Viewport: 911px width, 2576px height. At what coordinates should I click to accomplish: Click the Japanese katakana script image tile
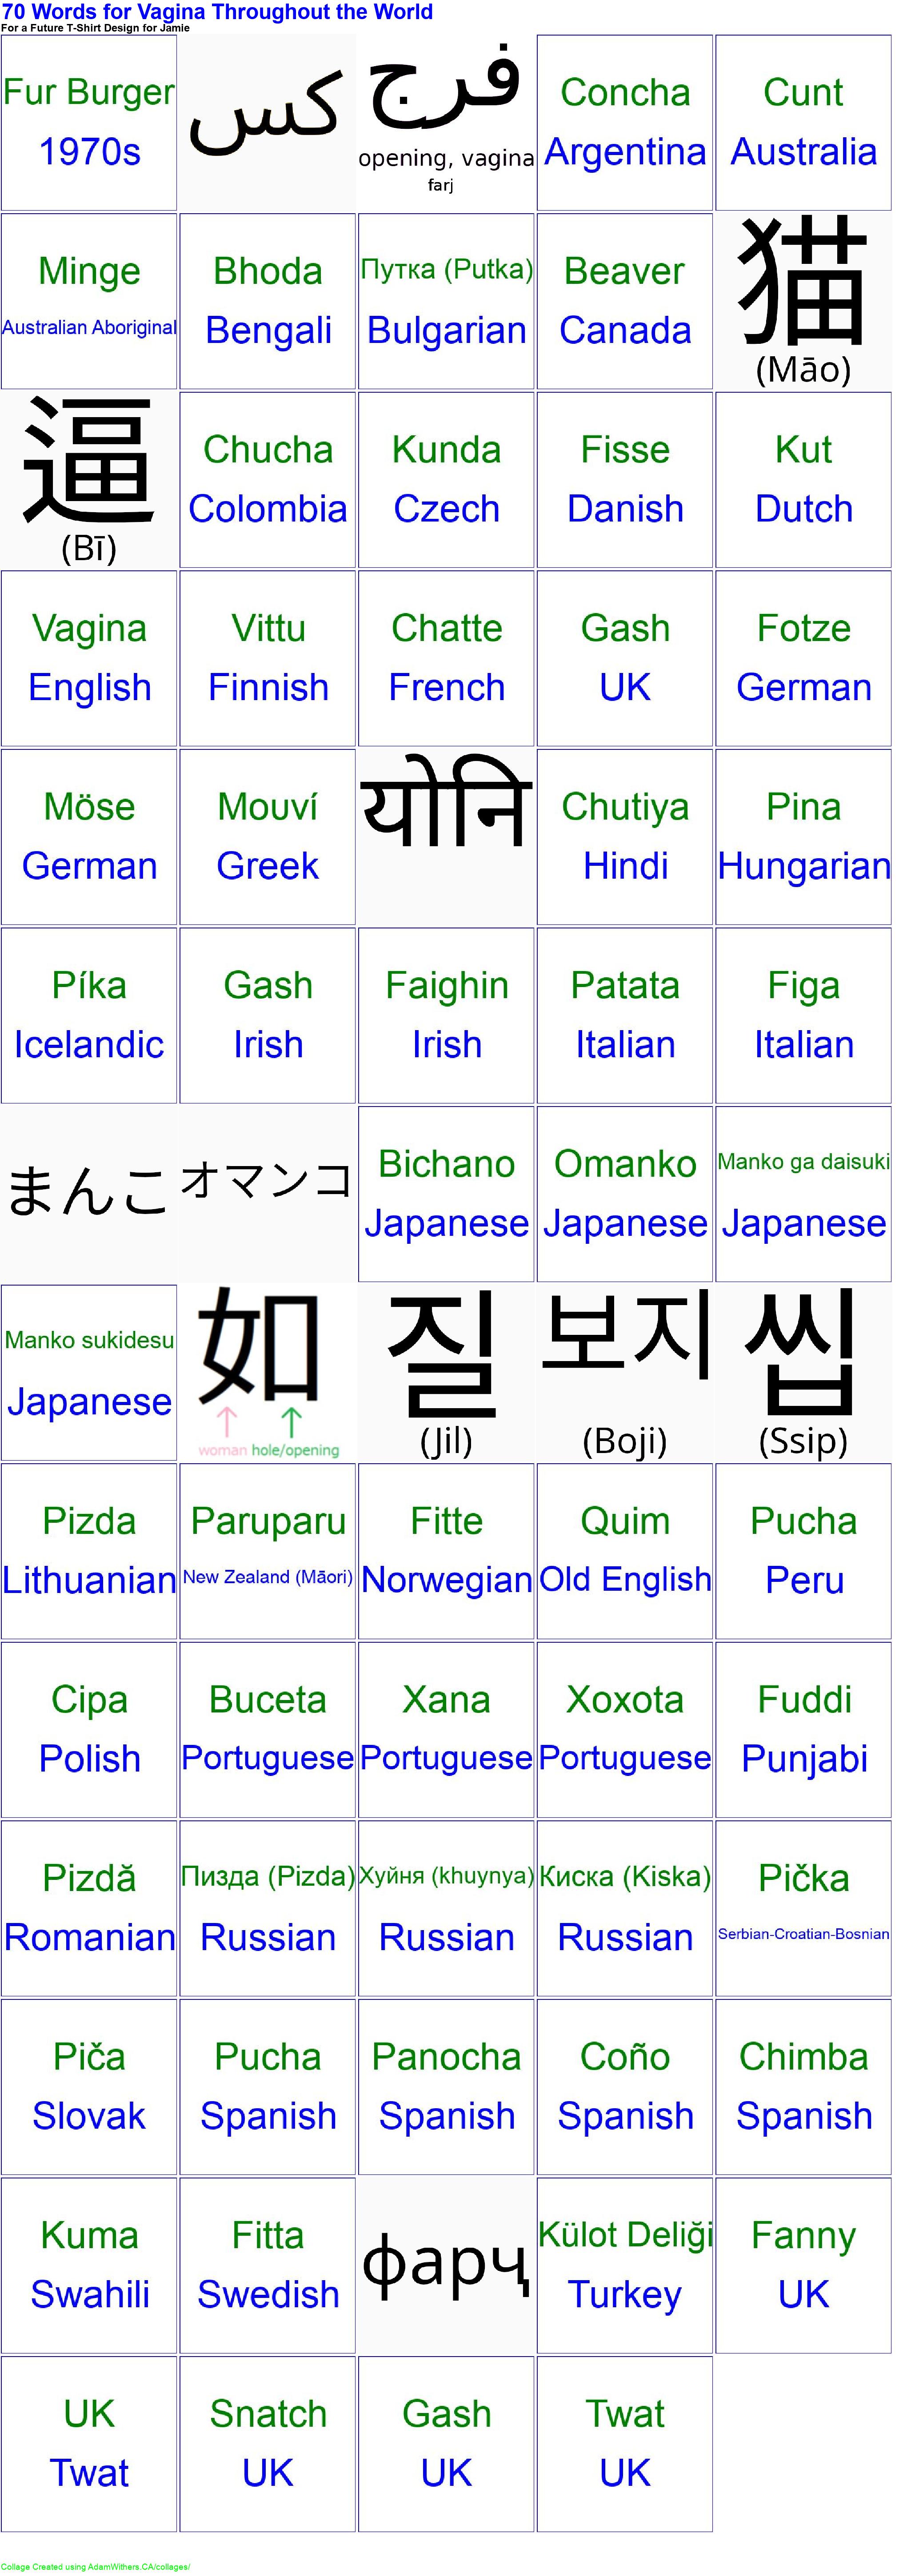[x=268, y=1193]
